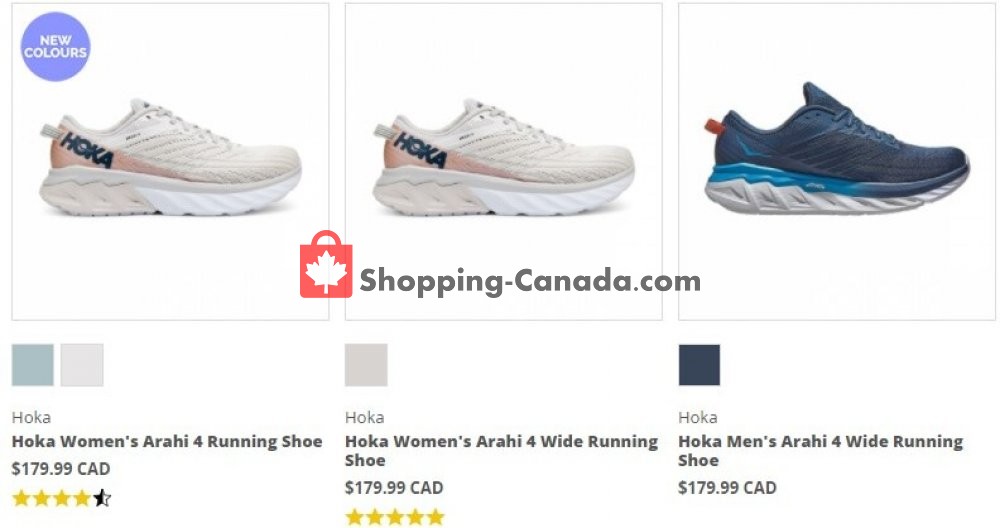
Task: Click the Hoka brand label of third product
Action: 698,418
